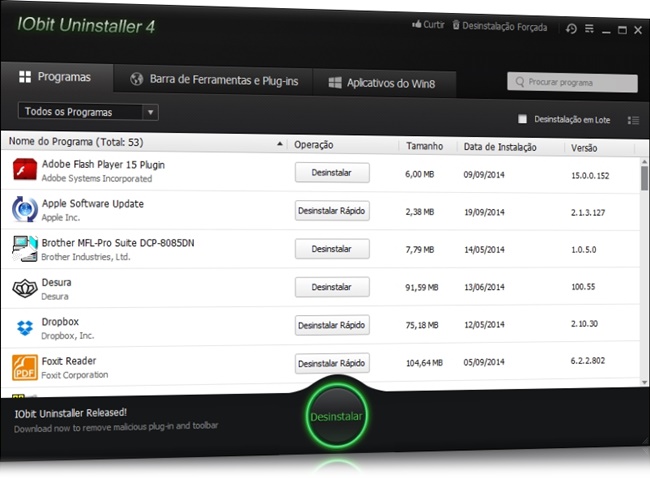Open Barra de Ferramentas e Plug-ins tab
The height and width of the screenshot is (478, 650).
213,80
